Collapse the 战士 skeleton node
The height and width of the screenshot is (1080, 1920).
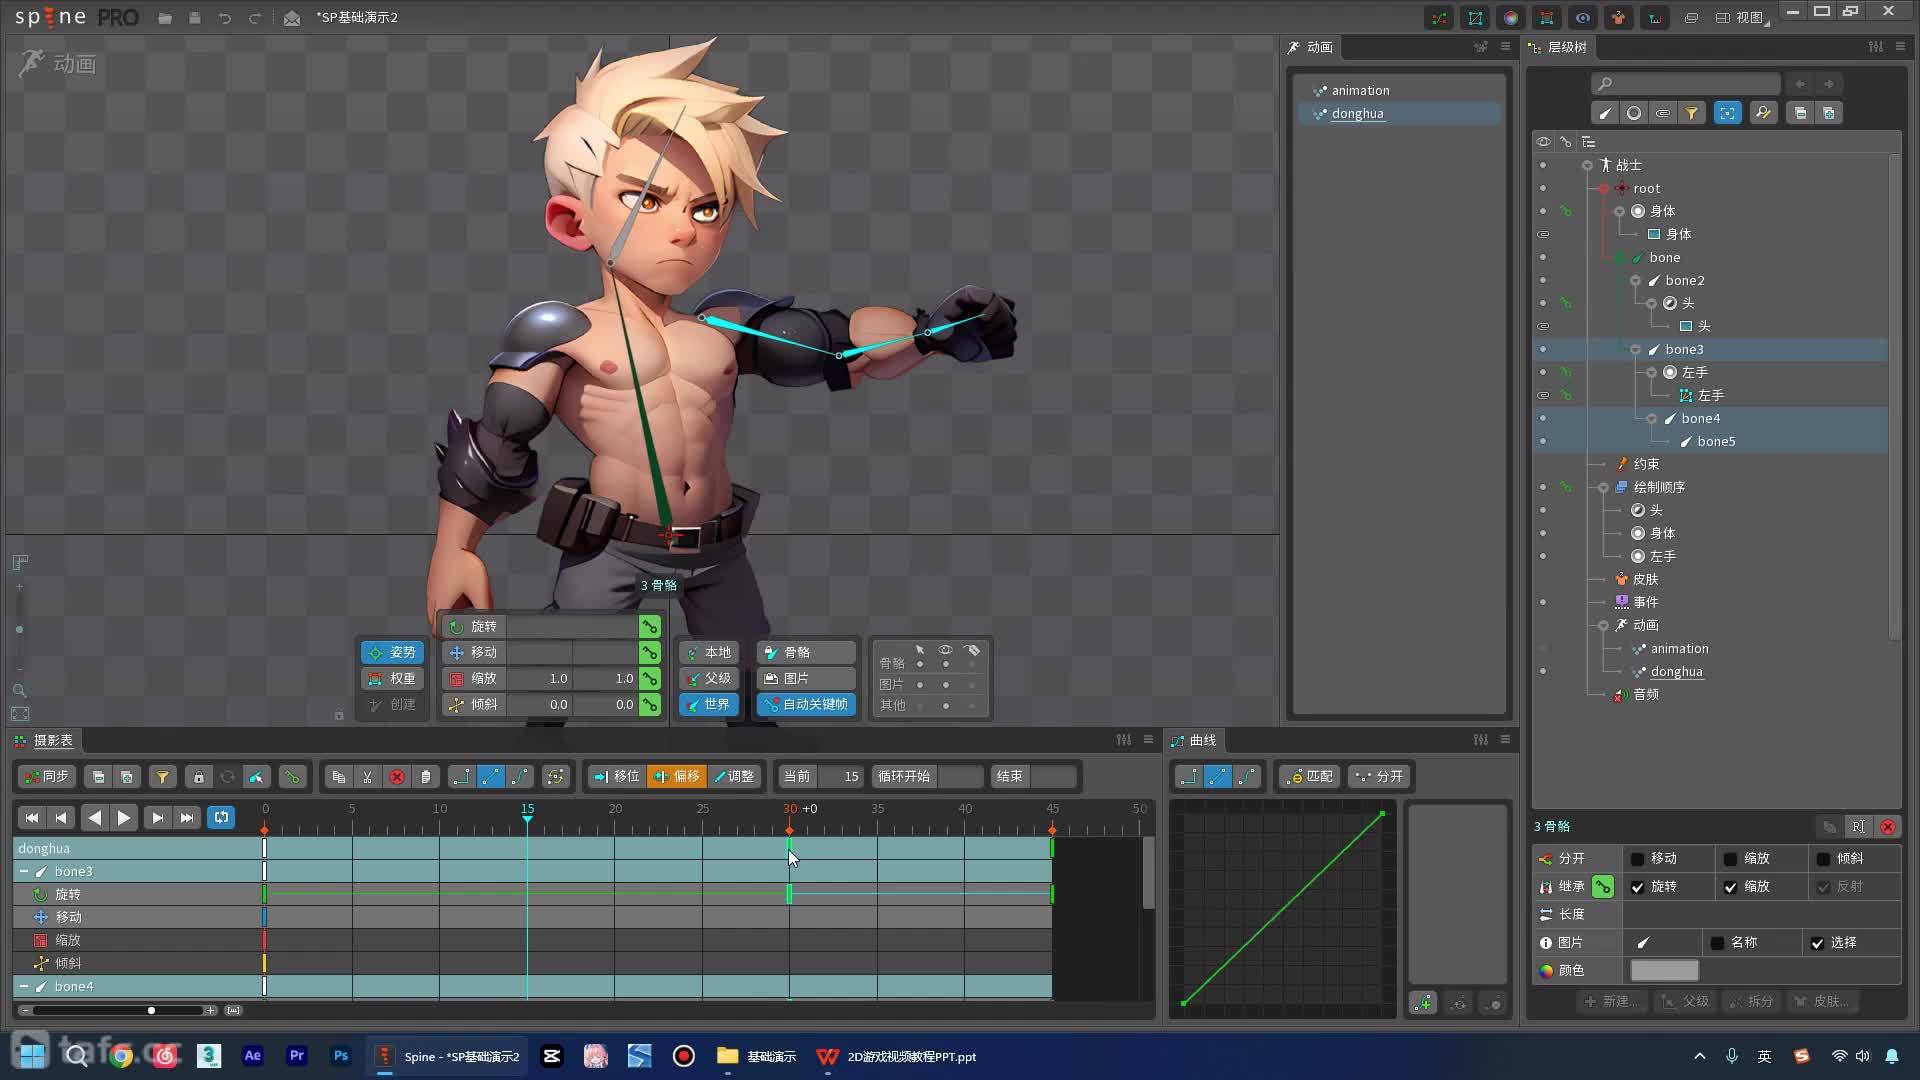[x=1588, y=165]
